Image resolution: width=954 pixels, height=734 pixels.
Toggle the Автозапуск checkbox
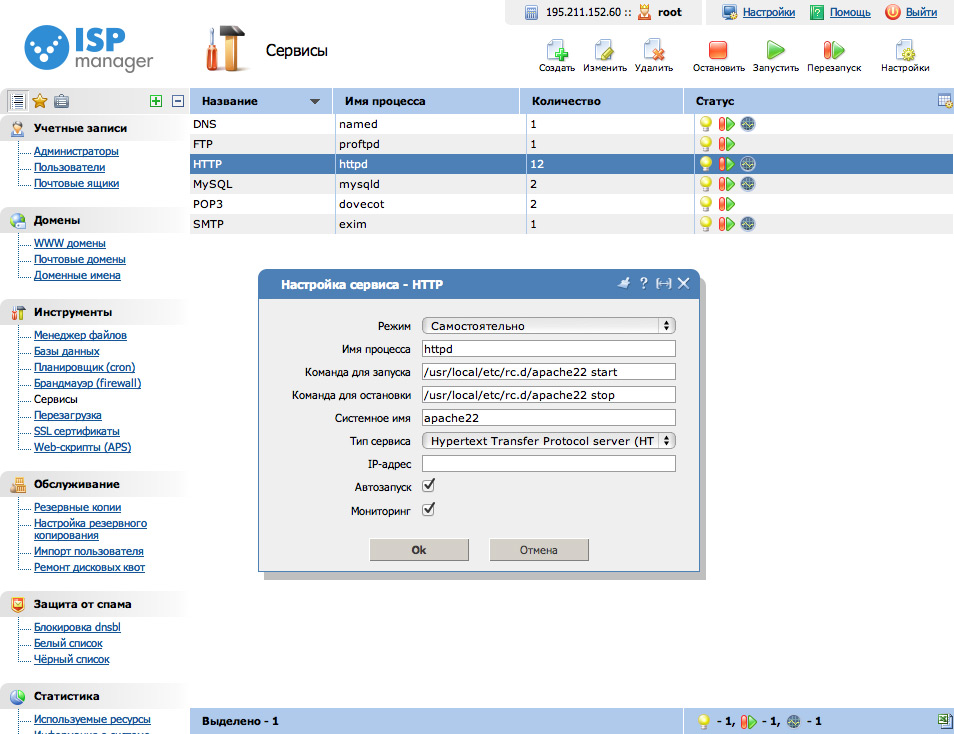(x=429, y=485)
